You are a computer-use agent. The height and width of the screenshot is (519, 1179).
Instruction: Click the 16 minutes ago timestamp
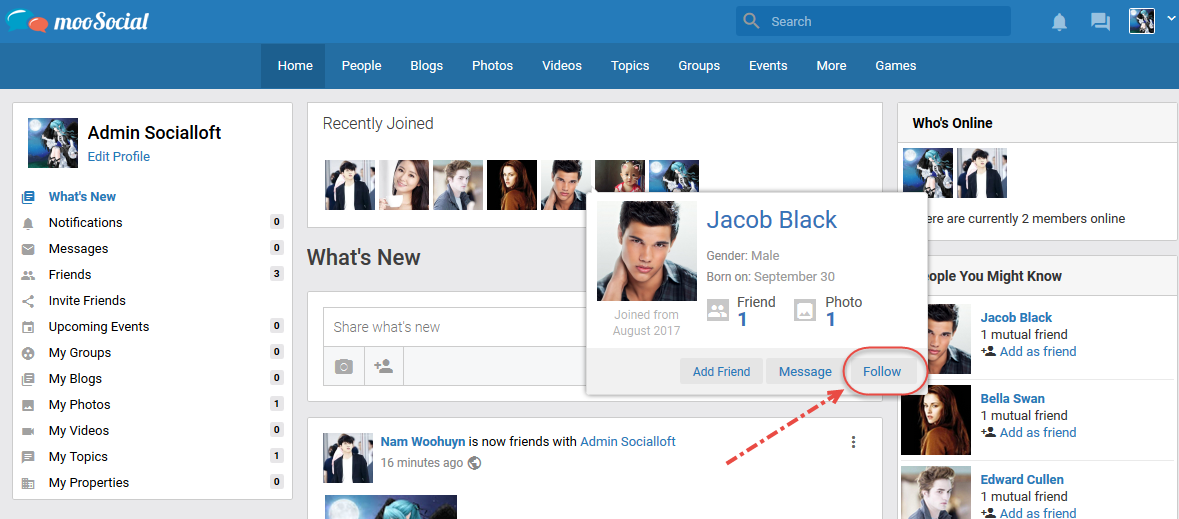tap(422, 463)
